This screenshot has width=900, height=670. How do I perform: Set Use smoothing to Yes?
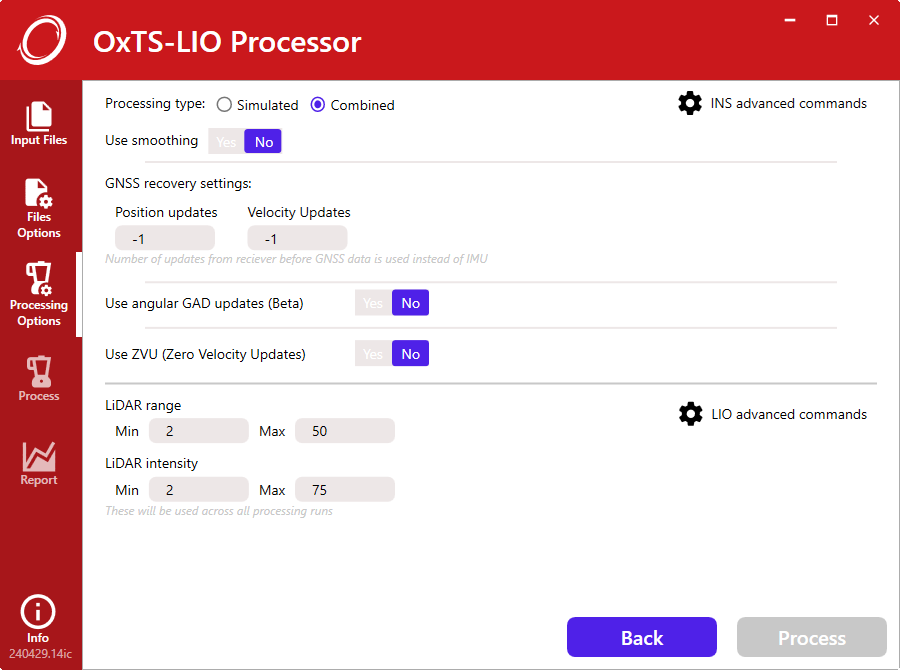pyautogui.click(x=226, y=141)
